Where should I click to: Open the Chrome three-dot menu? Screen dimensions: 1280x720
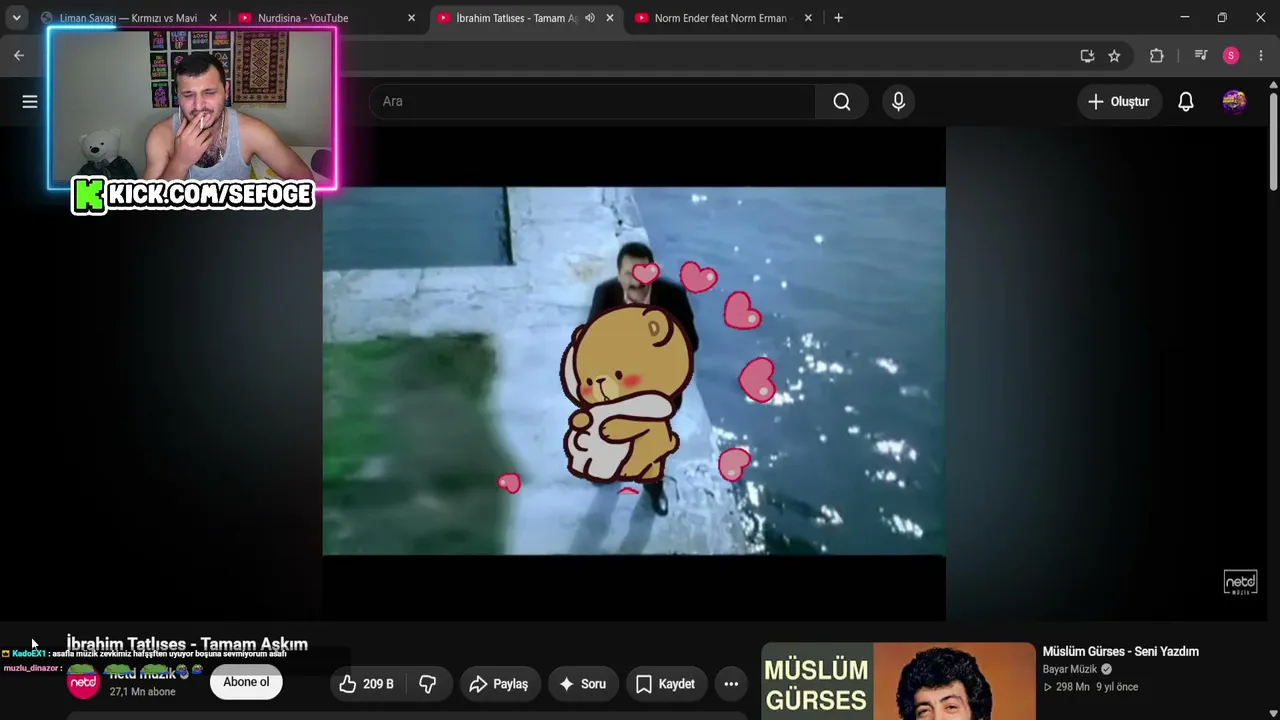click(1261, 56)
